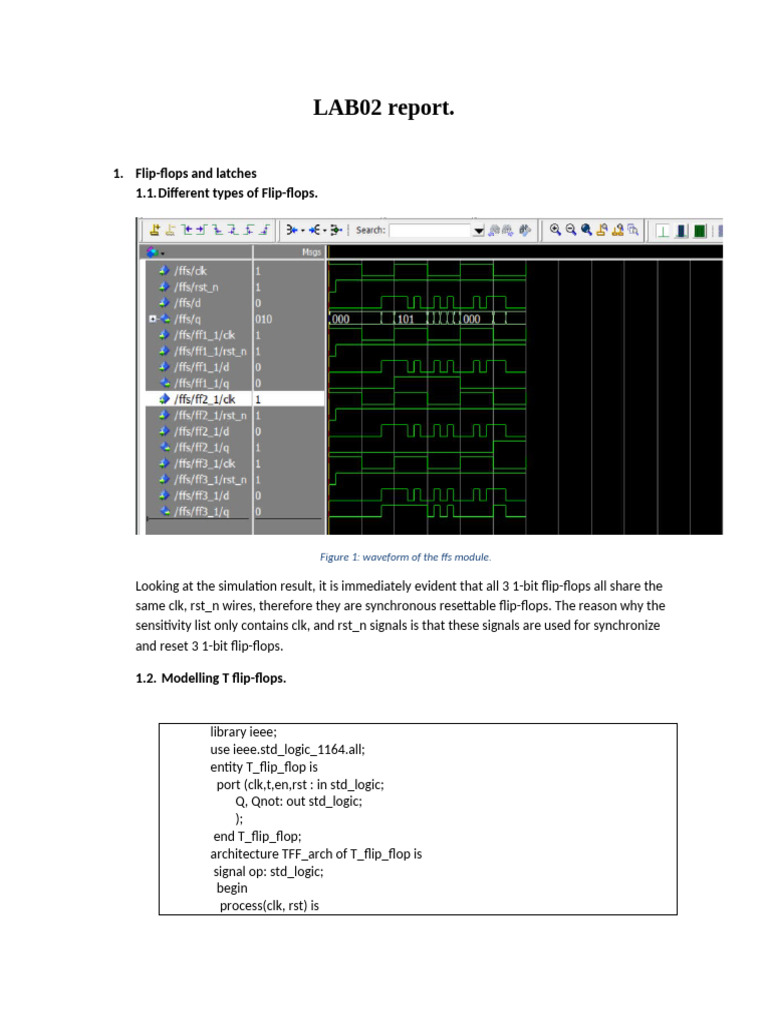The image size is (768, 1024).
Task: Click the 101 value in the waveform
Action: click(x=406, y=319)
